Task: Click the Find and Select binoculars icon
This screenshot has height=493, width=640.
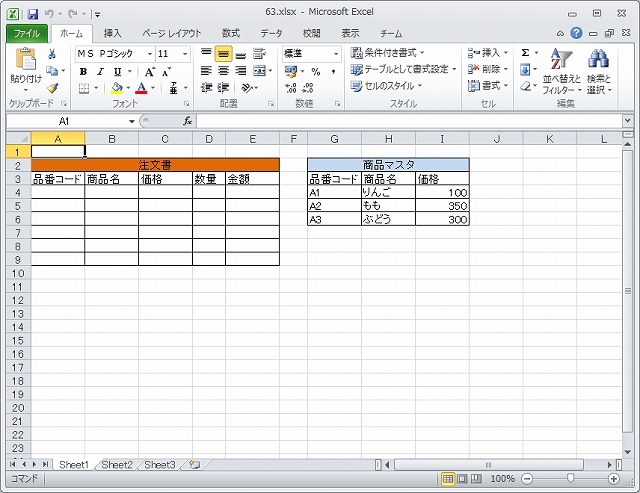Action: (599, 70)
